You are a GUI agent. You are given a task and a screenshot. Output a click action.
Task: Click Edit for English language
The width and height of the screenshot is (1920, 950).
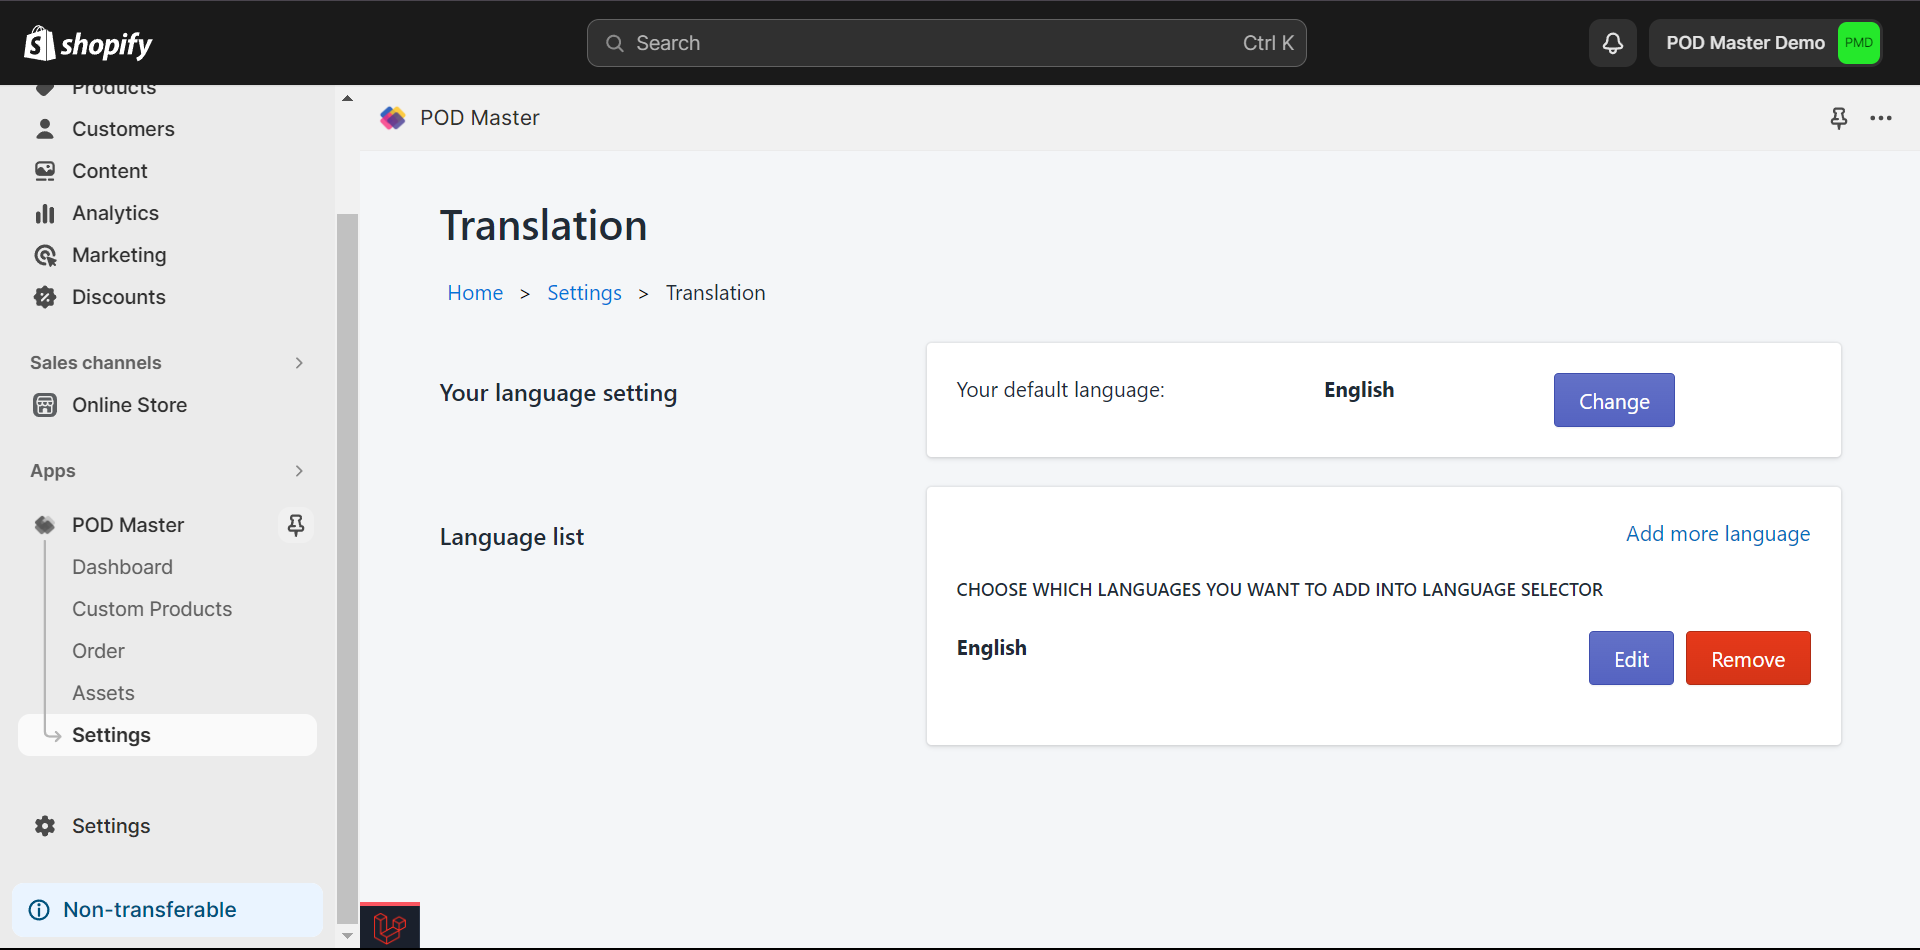[x=1631, y=658]
